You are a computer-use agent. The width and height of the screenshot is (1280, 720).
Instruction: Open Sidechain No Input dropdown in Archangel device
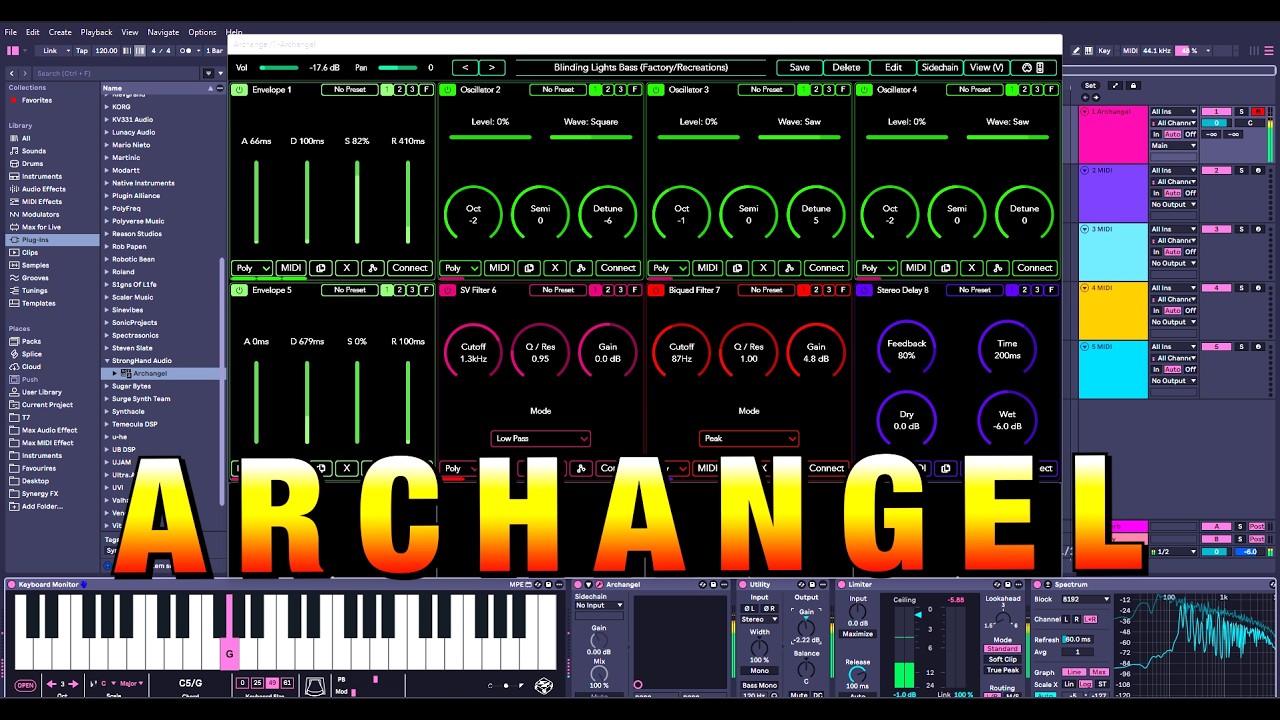(x=599, y=605)
